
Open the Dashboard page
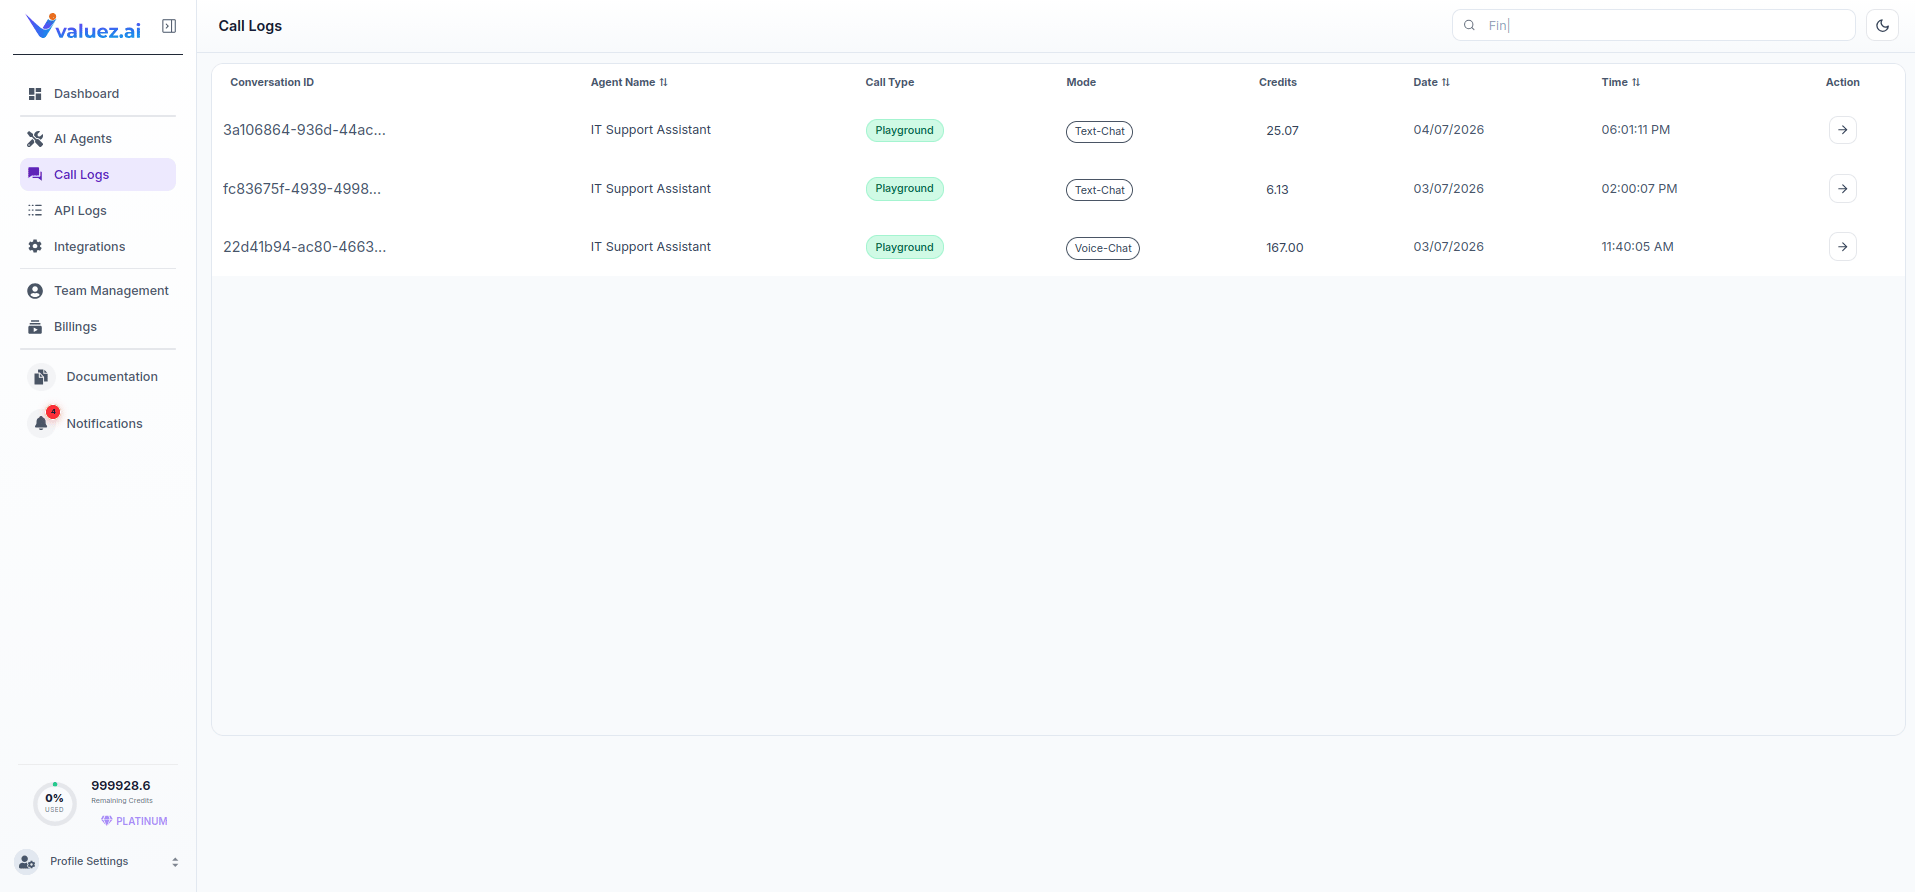(x=98, y=94)
